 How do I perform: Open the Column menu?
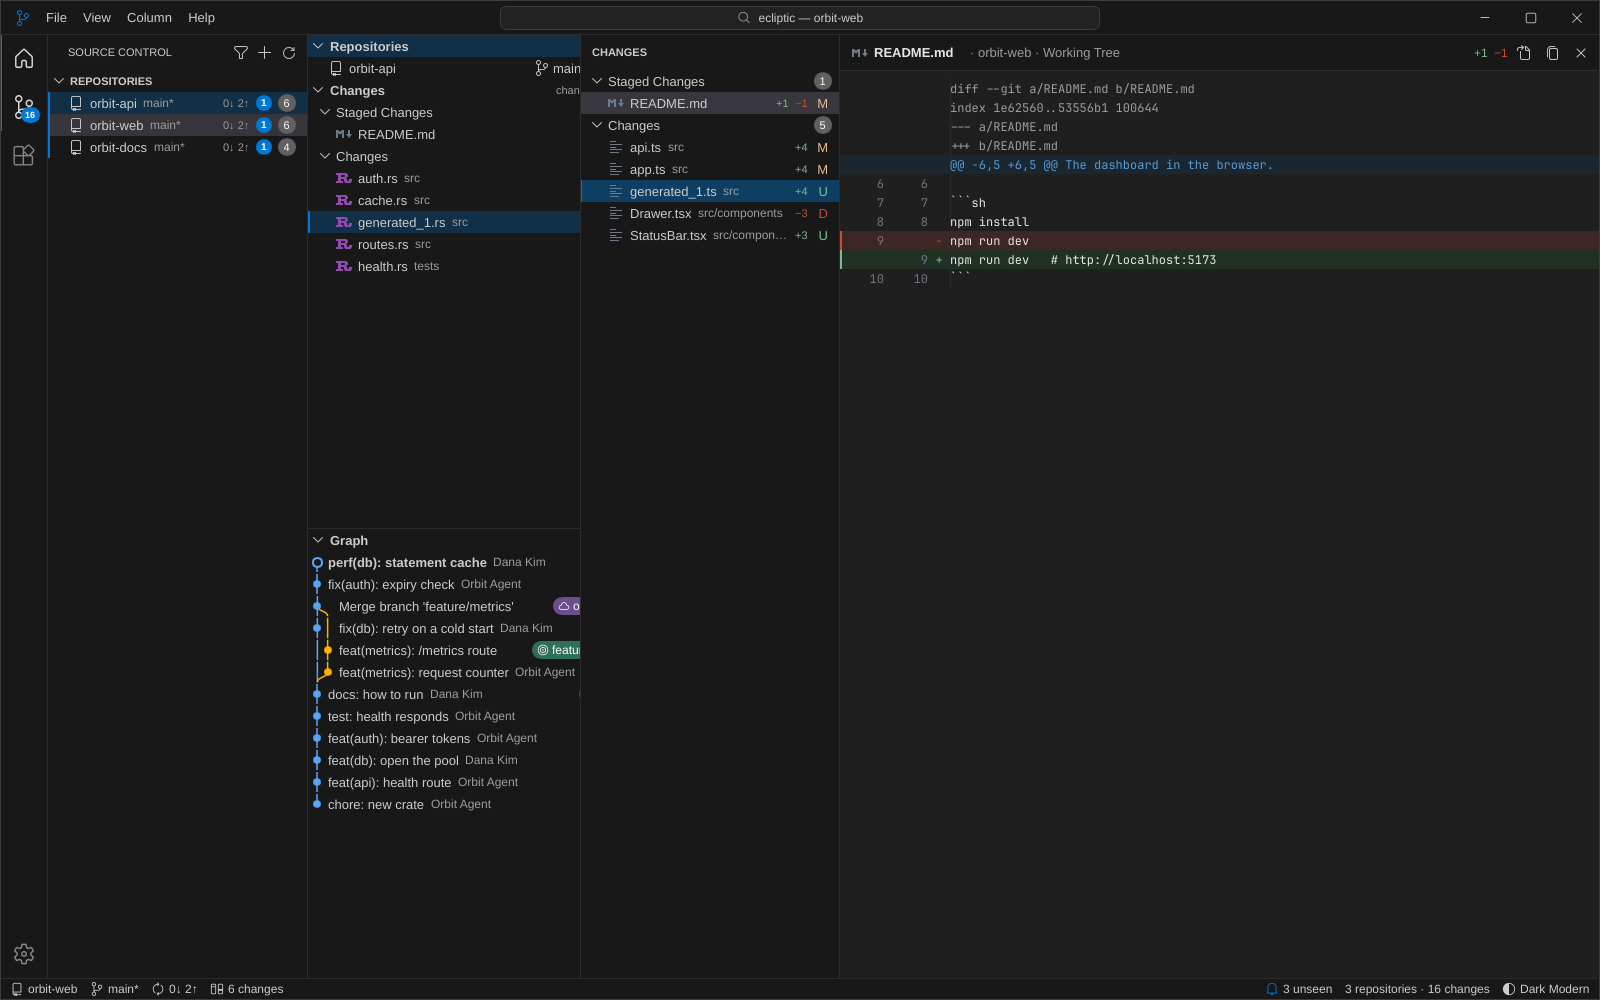(149, 18)
